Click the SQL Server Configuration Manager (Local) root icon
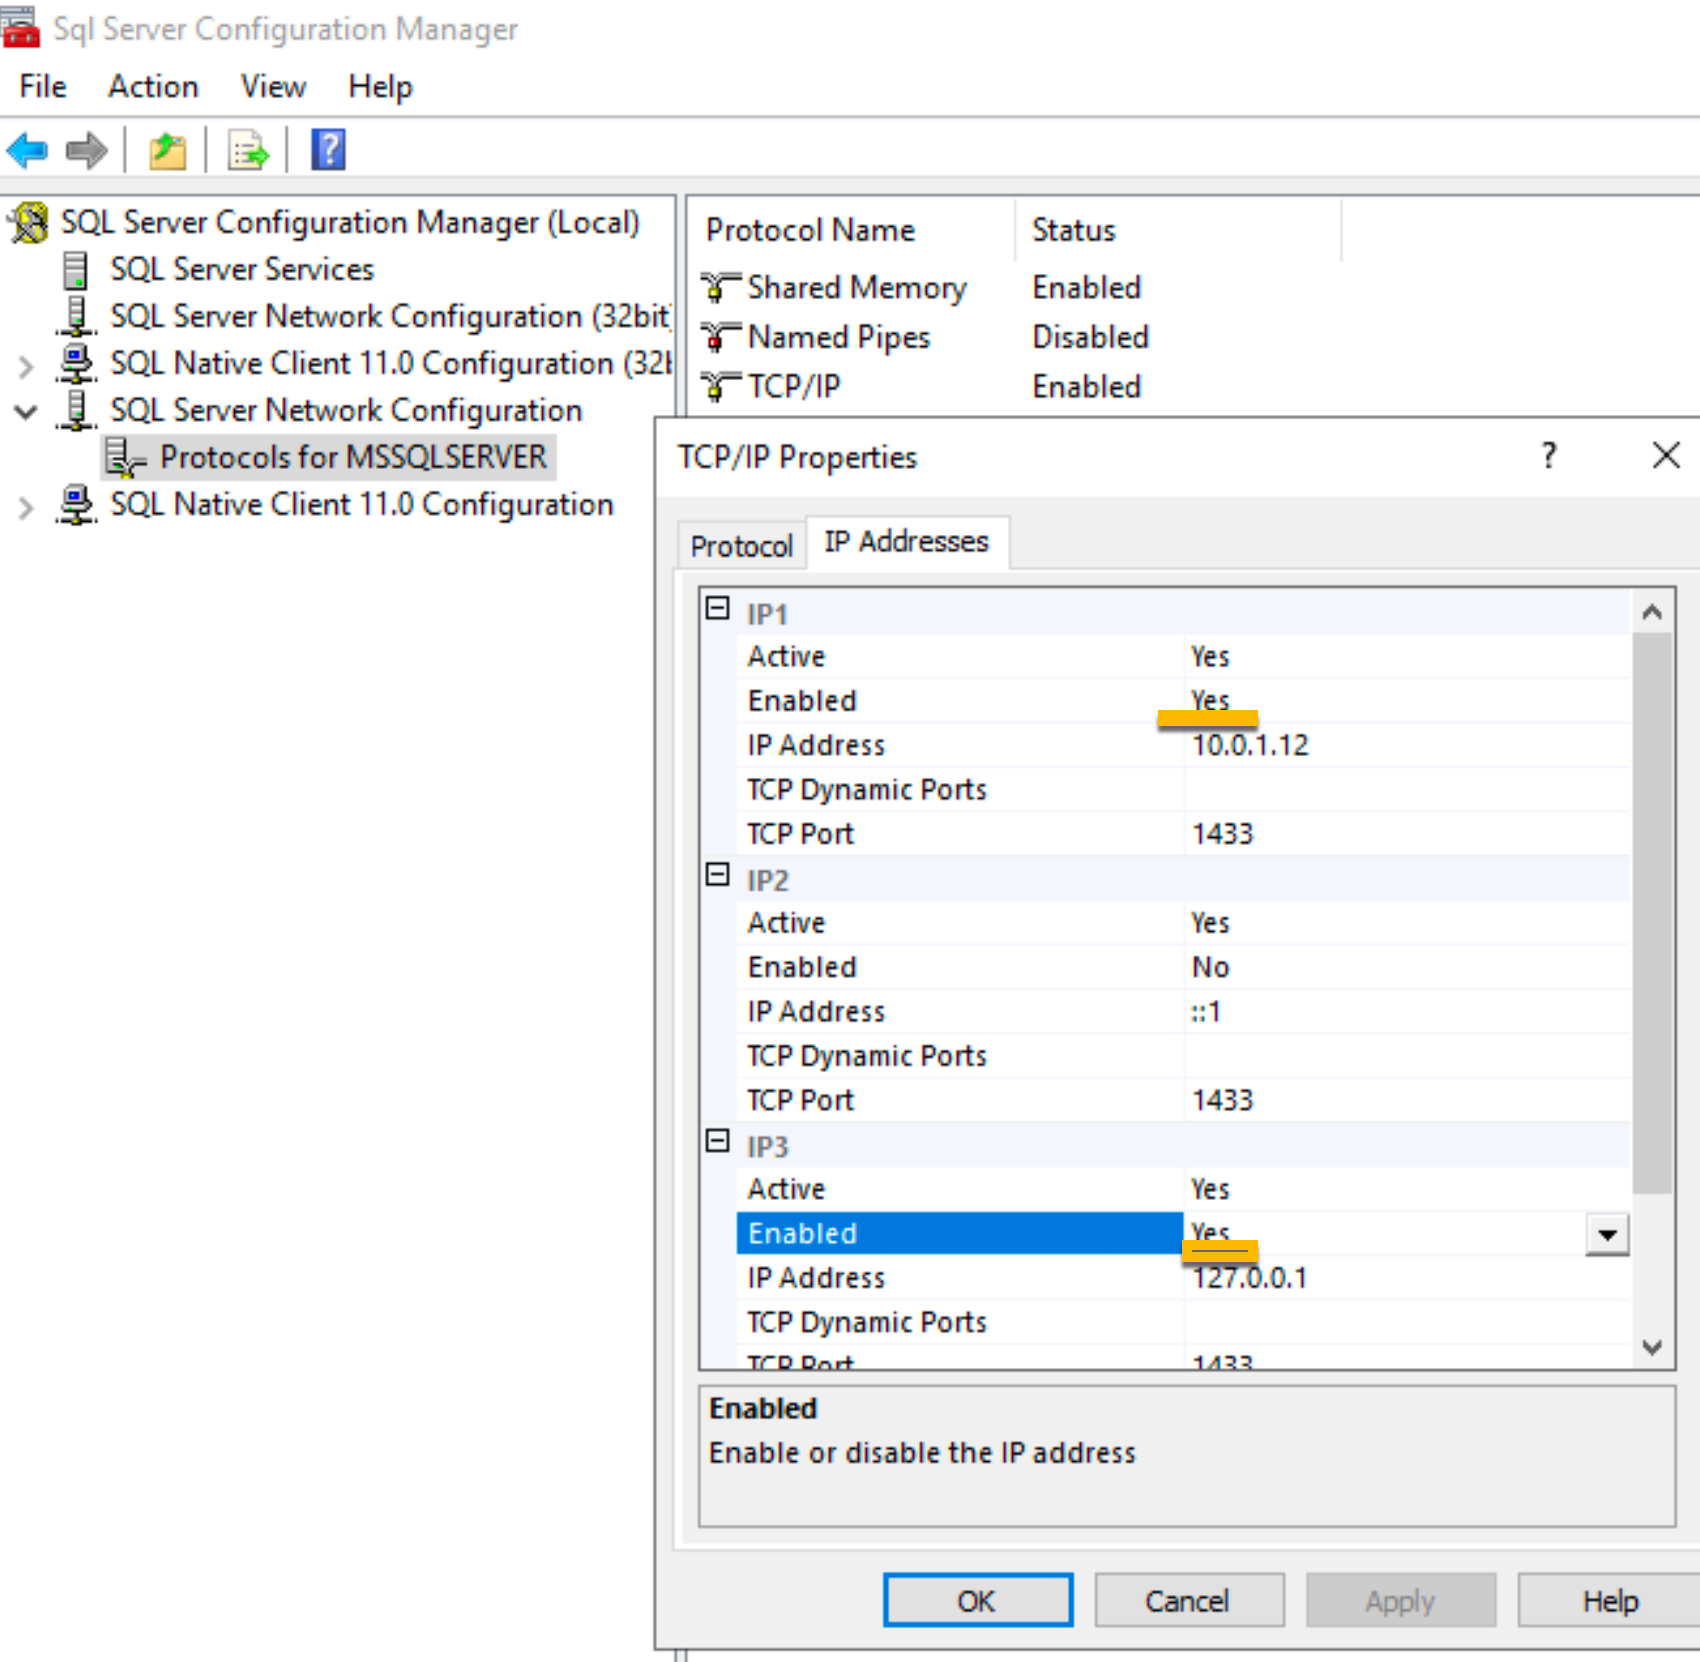The height and width of the screenshot is (1662, 1700). click(29, 222)
